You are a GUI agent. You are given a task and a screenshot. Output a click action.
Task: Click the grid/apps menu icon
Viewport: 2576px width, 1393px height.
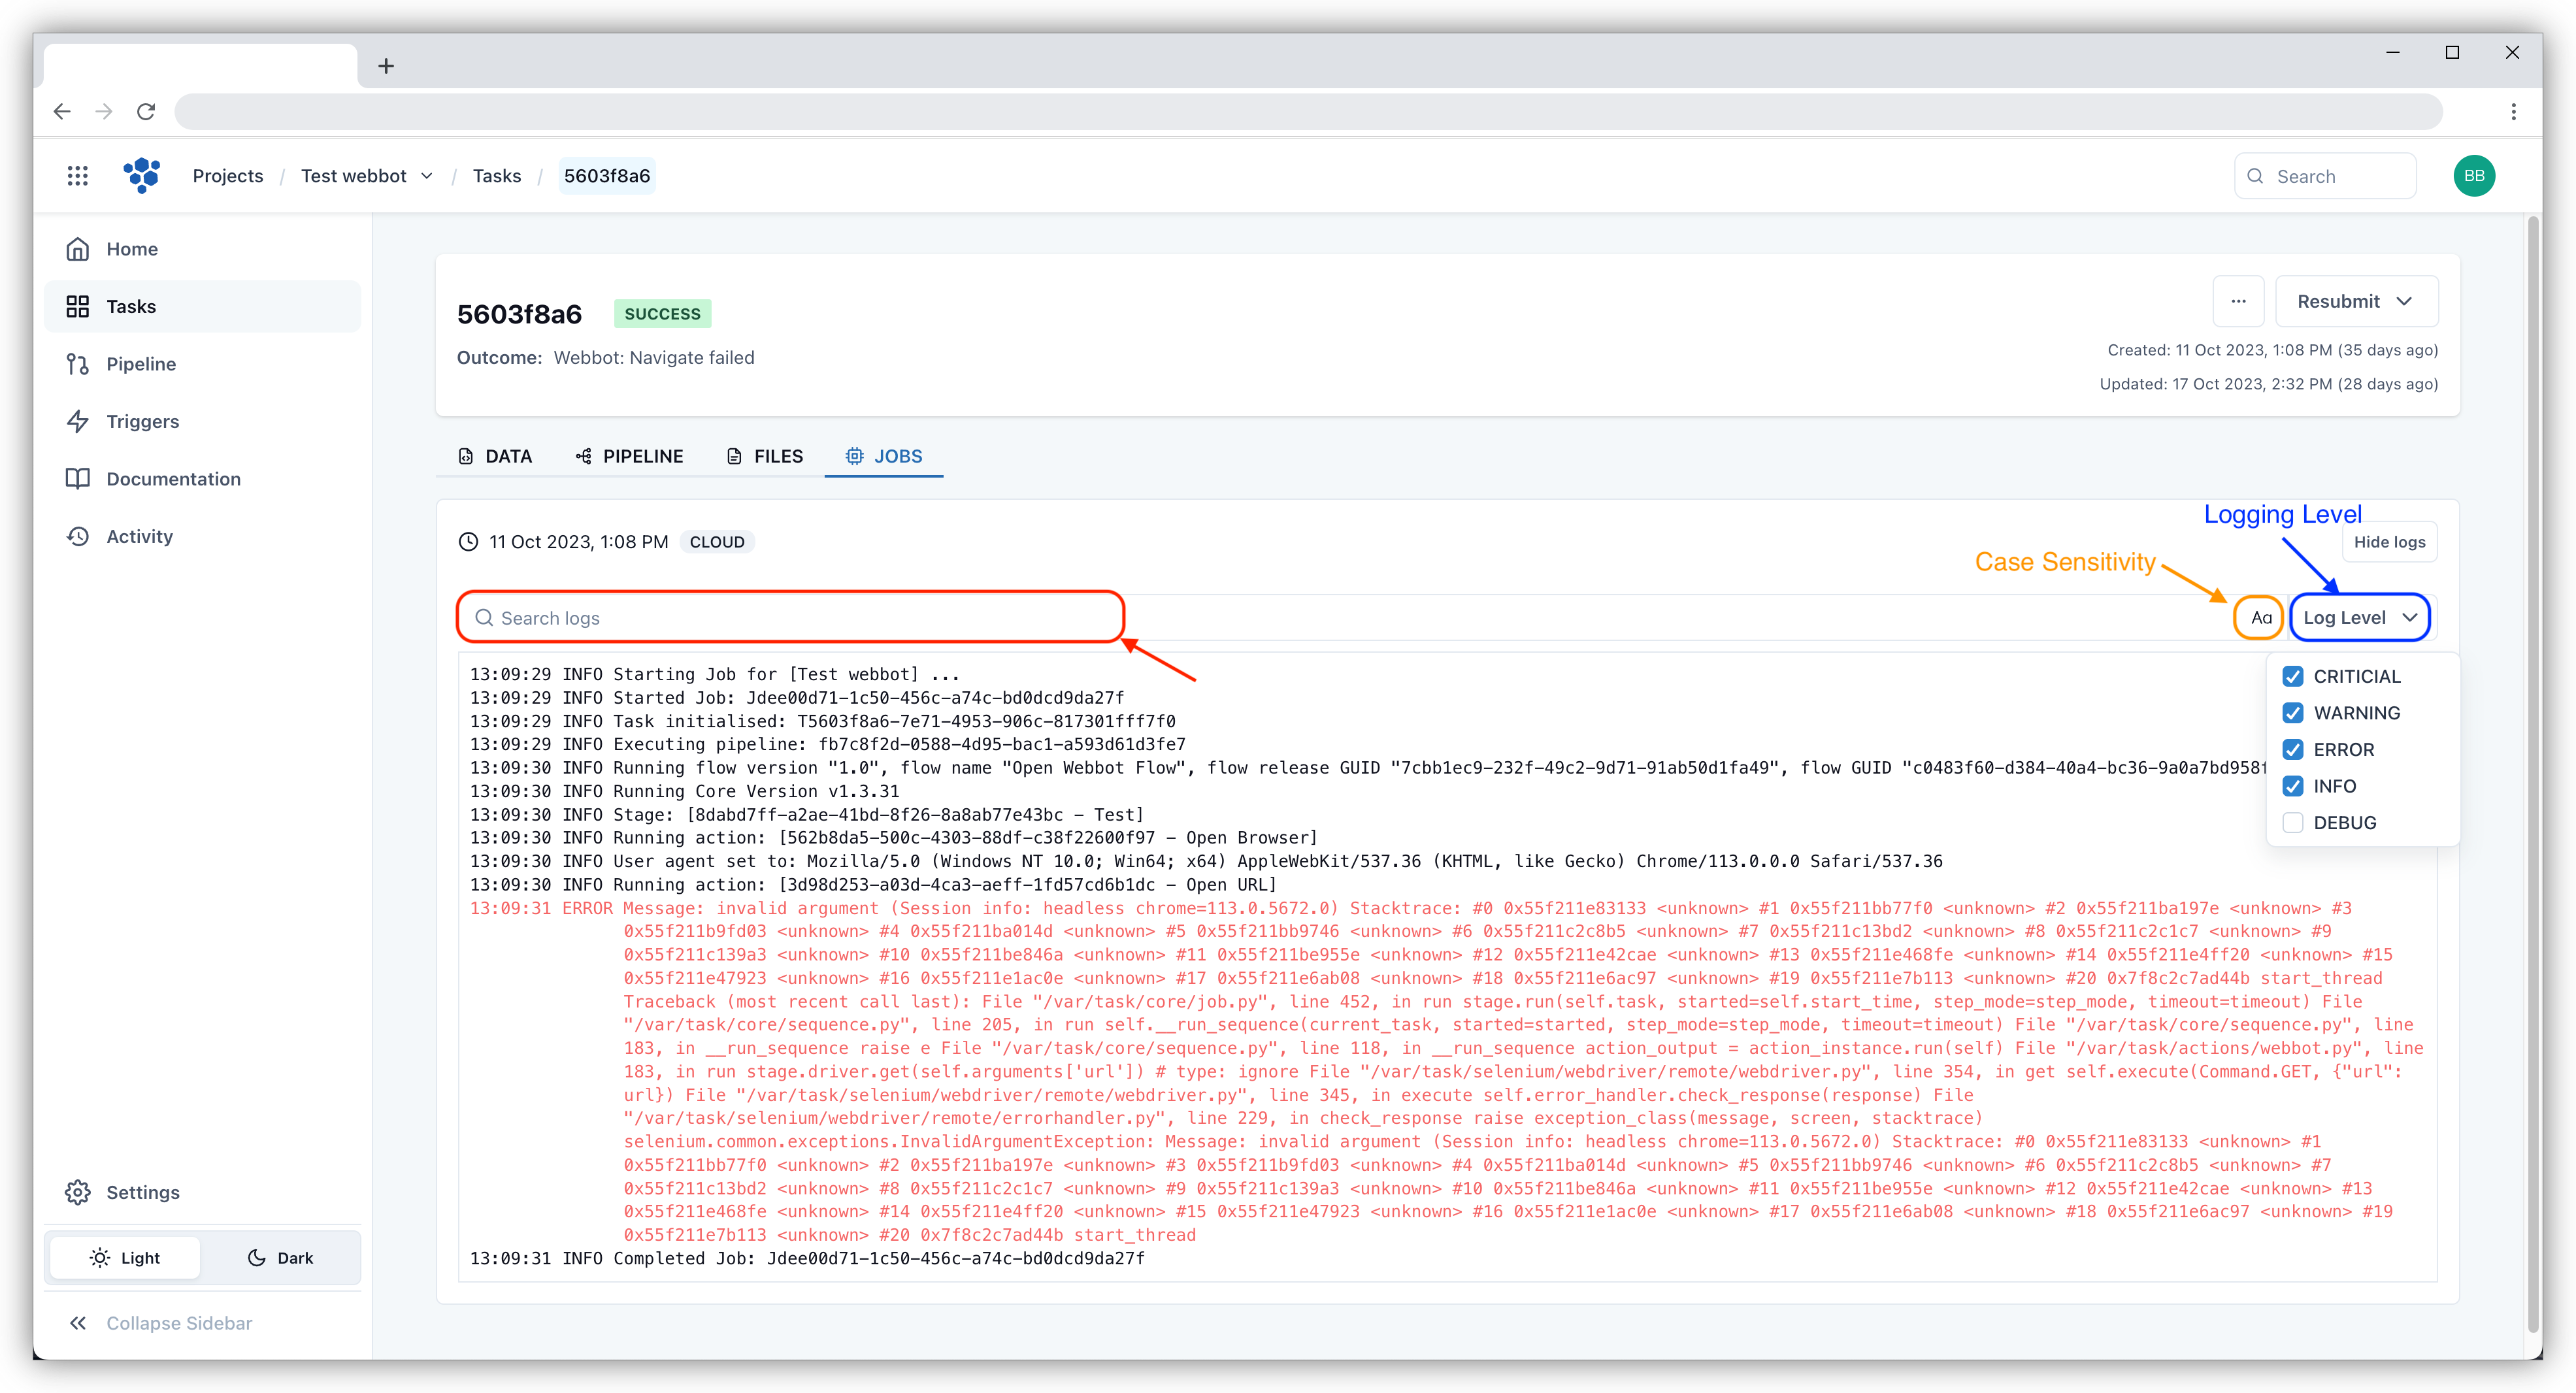point(79,176)
